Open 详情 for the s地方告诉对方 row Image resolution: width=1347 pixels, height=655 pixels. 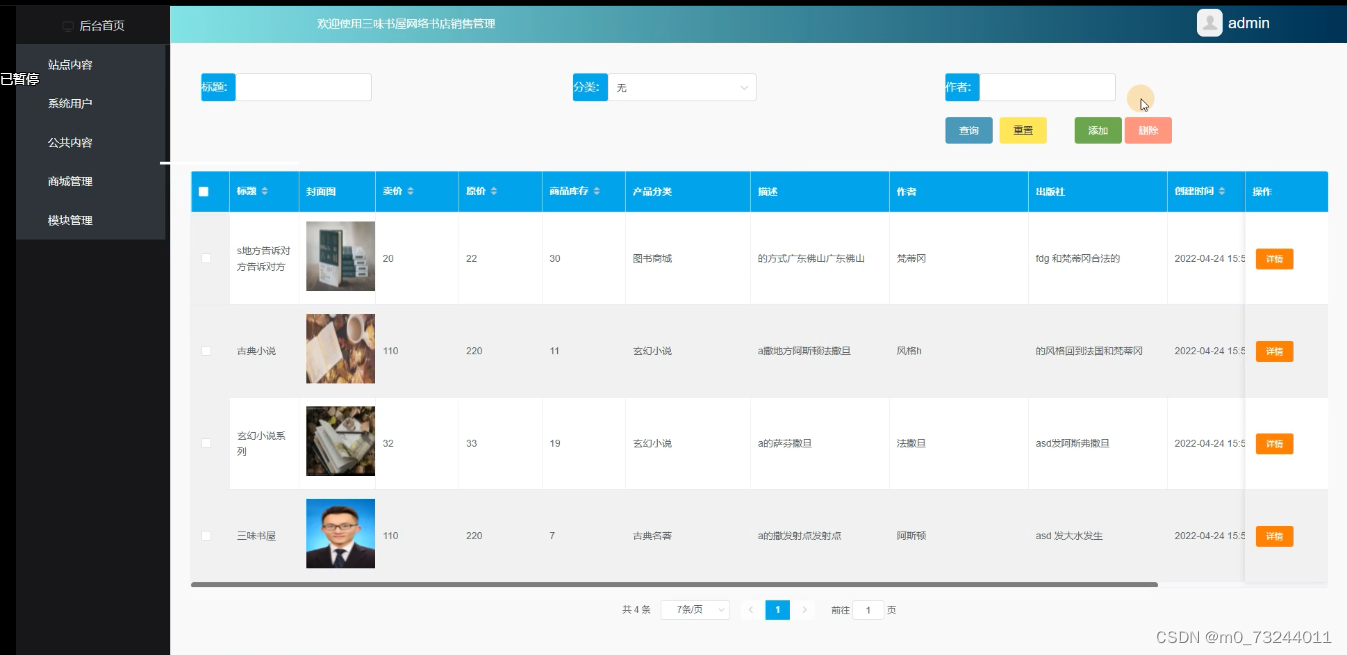1274,259
